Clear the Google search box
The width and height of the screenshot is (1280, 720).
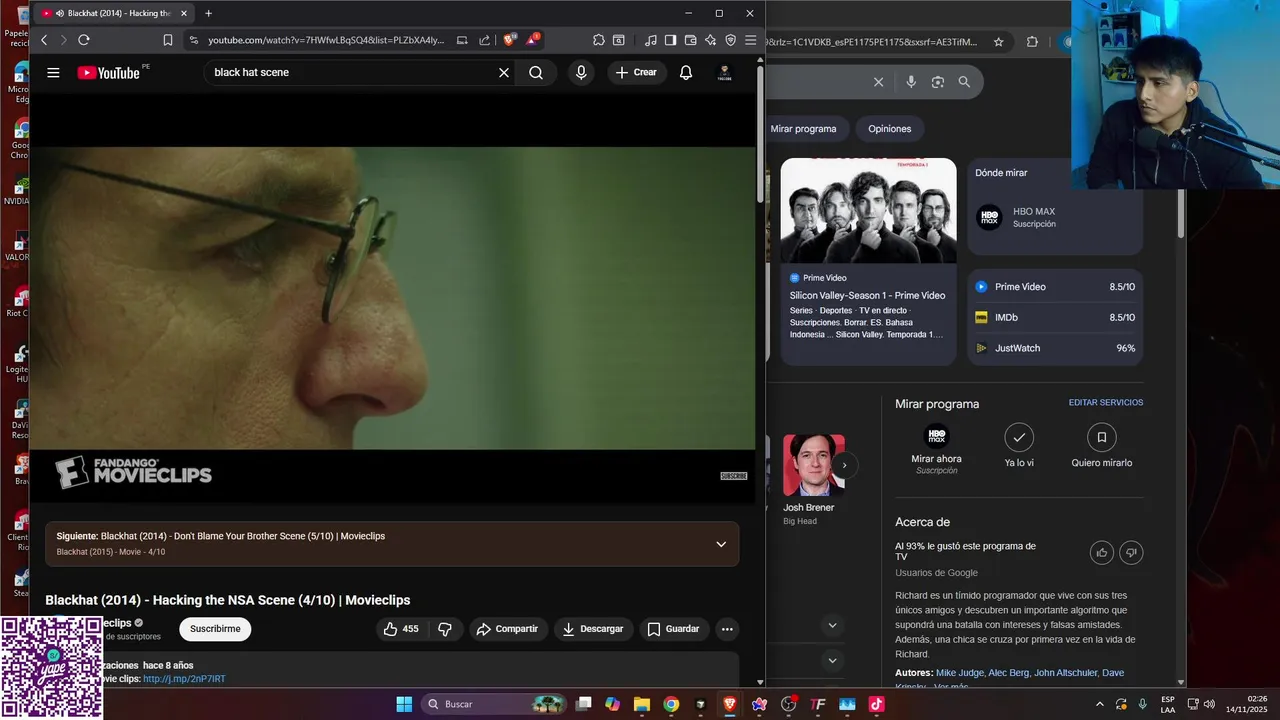879,82
